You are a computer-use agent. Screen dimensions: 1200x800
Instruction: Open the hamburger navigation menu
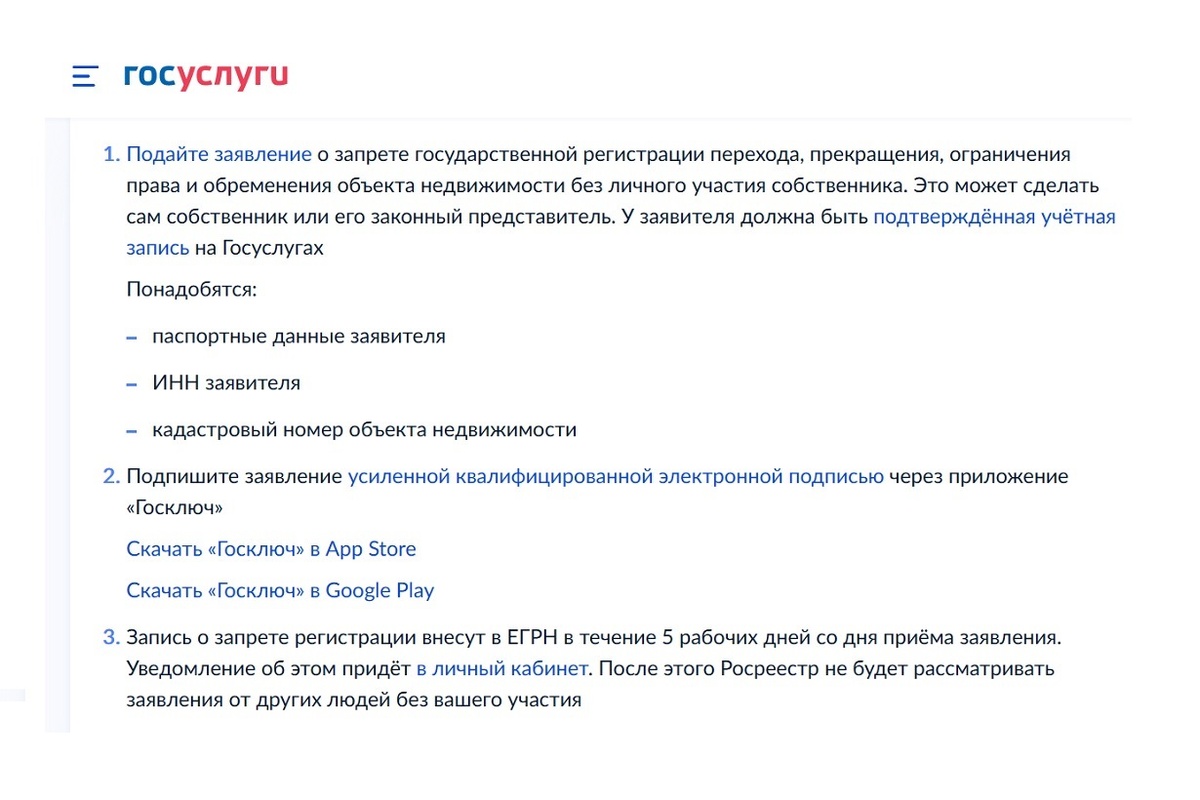click(85, 76)
